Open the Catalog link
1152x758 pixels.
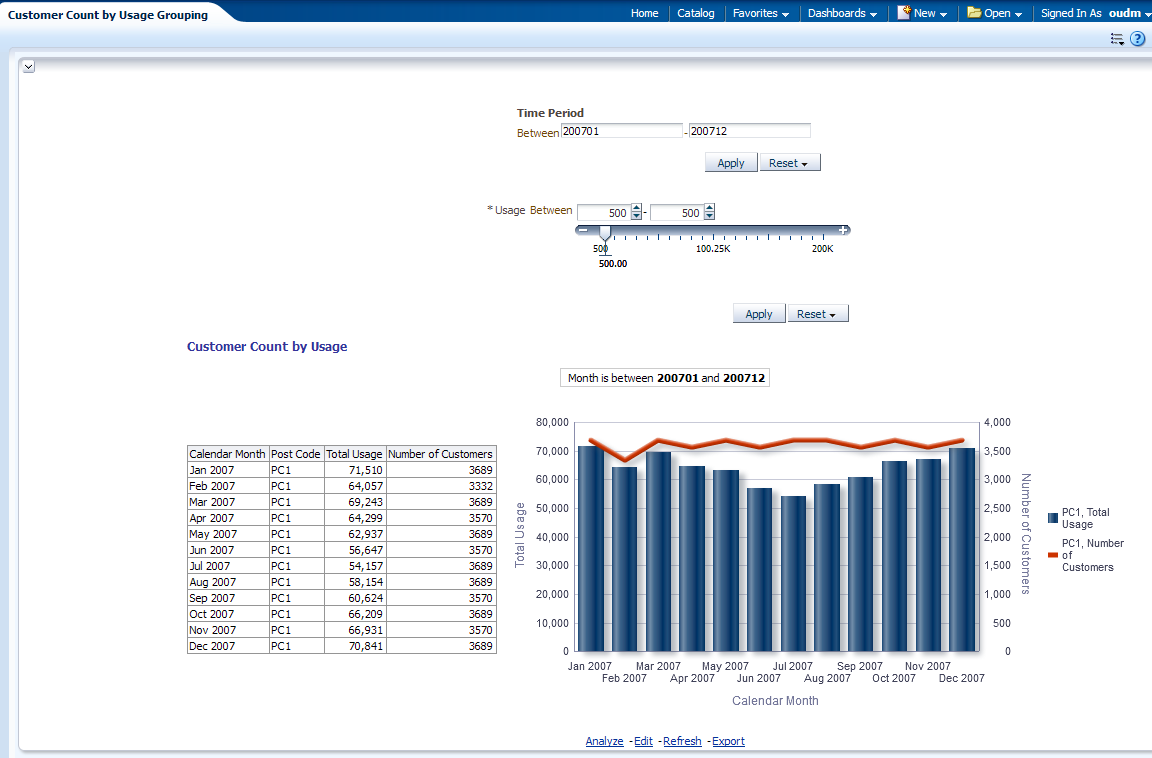pyautogui.click(x=696, y=13)
